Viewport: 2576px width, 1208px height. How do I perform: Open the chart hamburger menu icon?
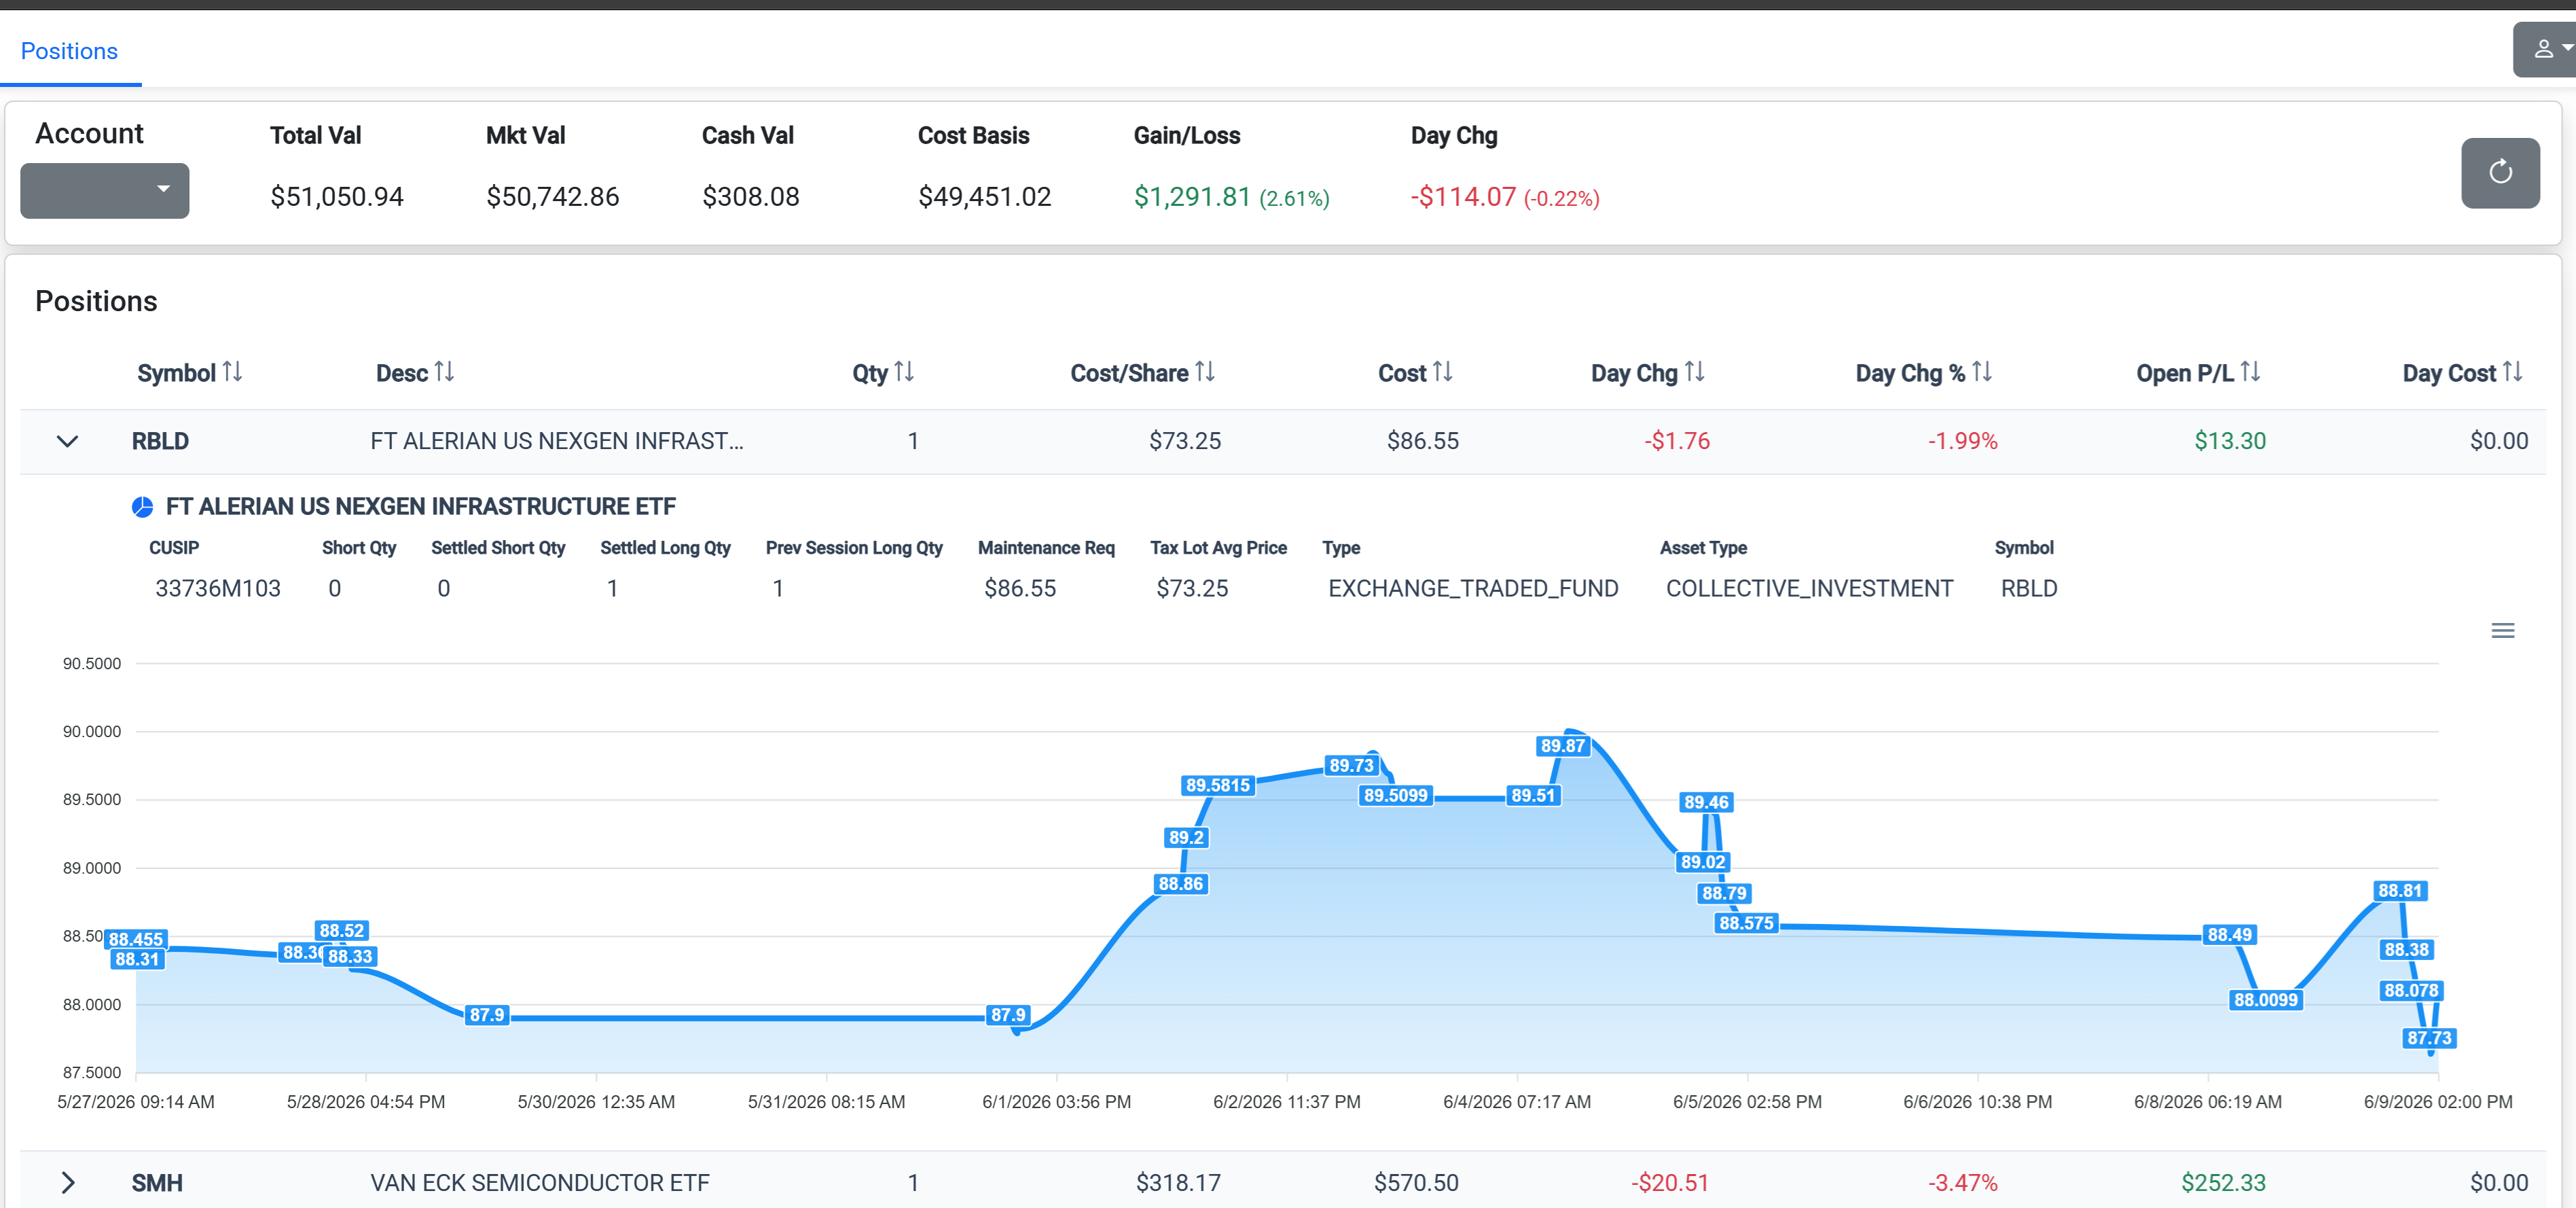click(2502, 630)
